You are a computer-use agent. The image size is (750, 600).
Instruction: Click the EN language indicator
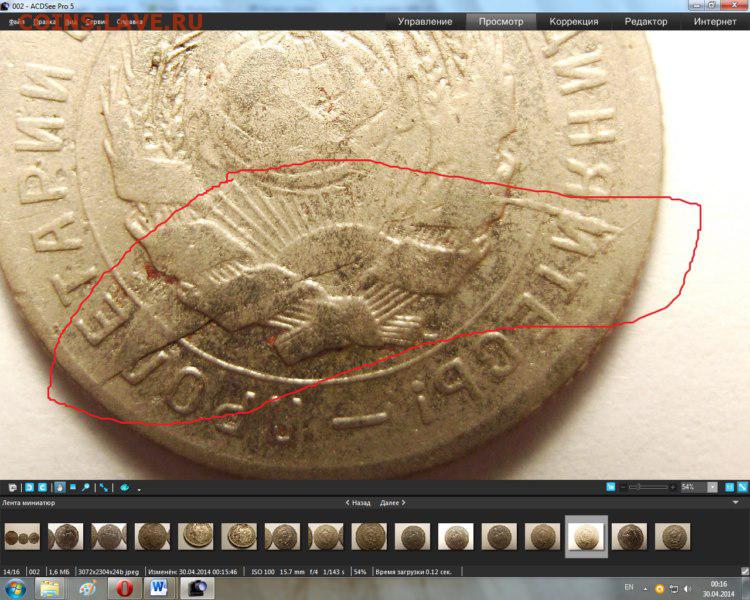click(x=629, y=587)
